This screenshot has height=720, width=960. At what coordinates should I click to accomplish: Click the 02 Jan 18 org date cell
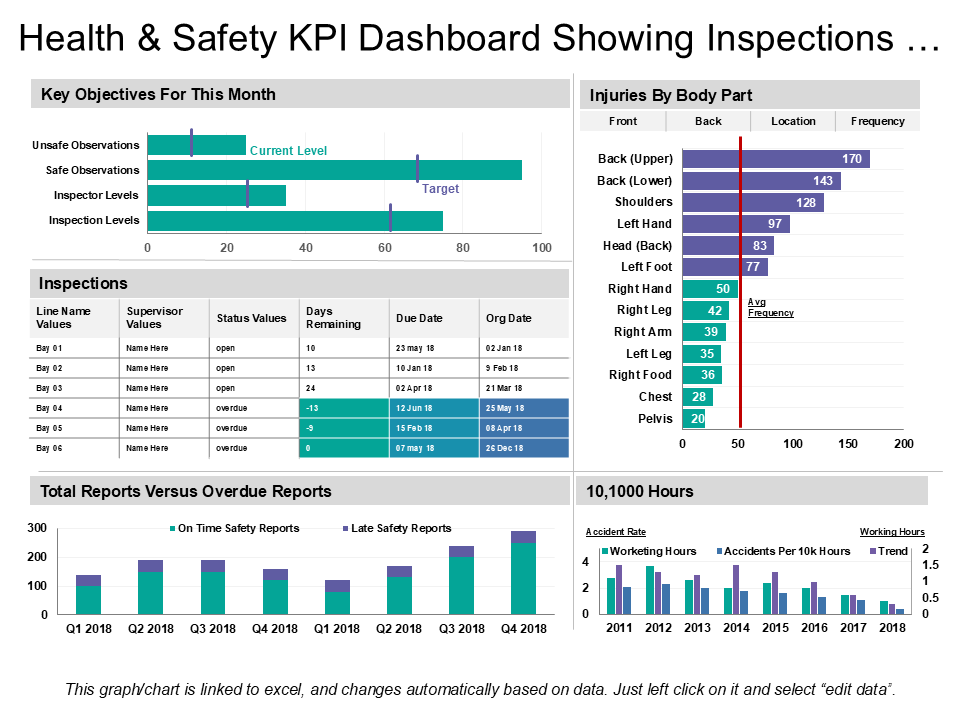(x=524, y=348)
